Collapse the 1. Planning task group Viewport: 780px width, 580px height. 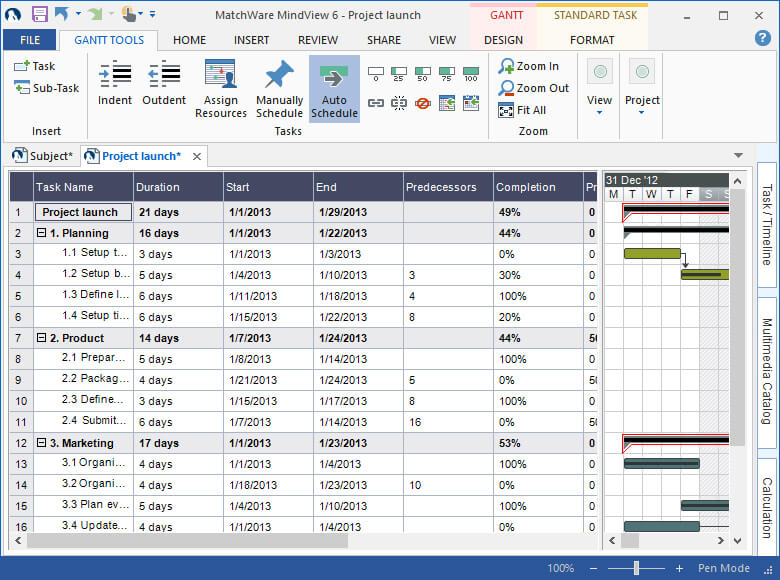click(x=42, y=233)
